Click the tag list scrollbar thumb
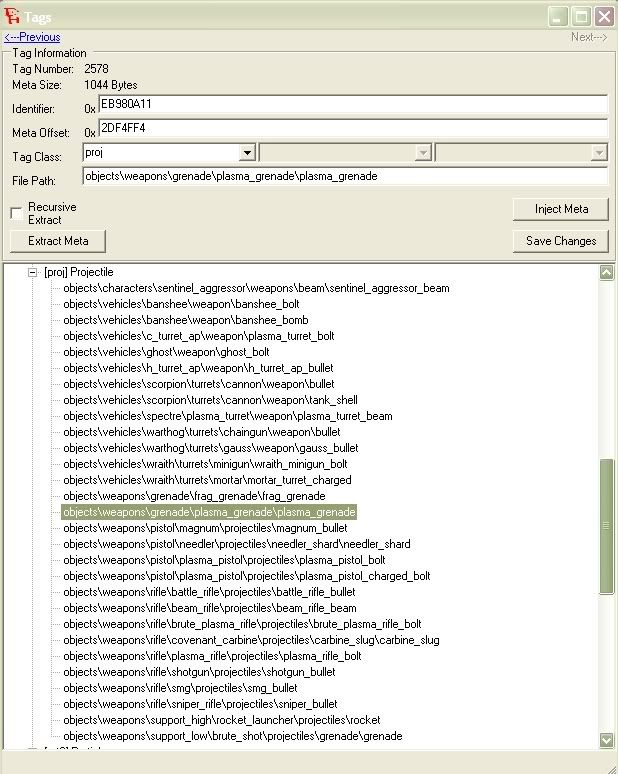618x774 pixels. (606, 526)
